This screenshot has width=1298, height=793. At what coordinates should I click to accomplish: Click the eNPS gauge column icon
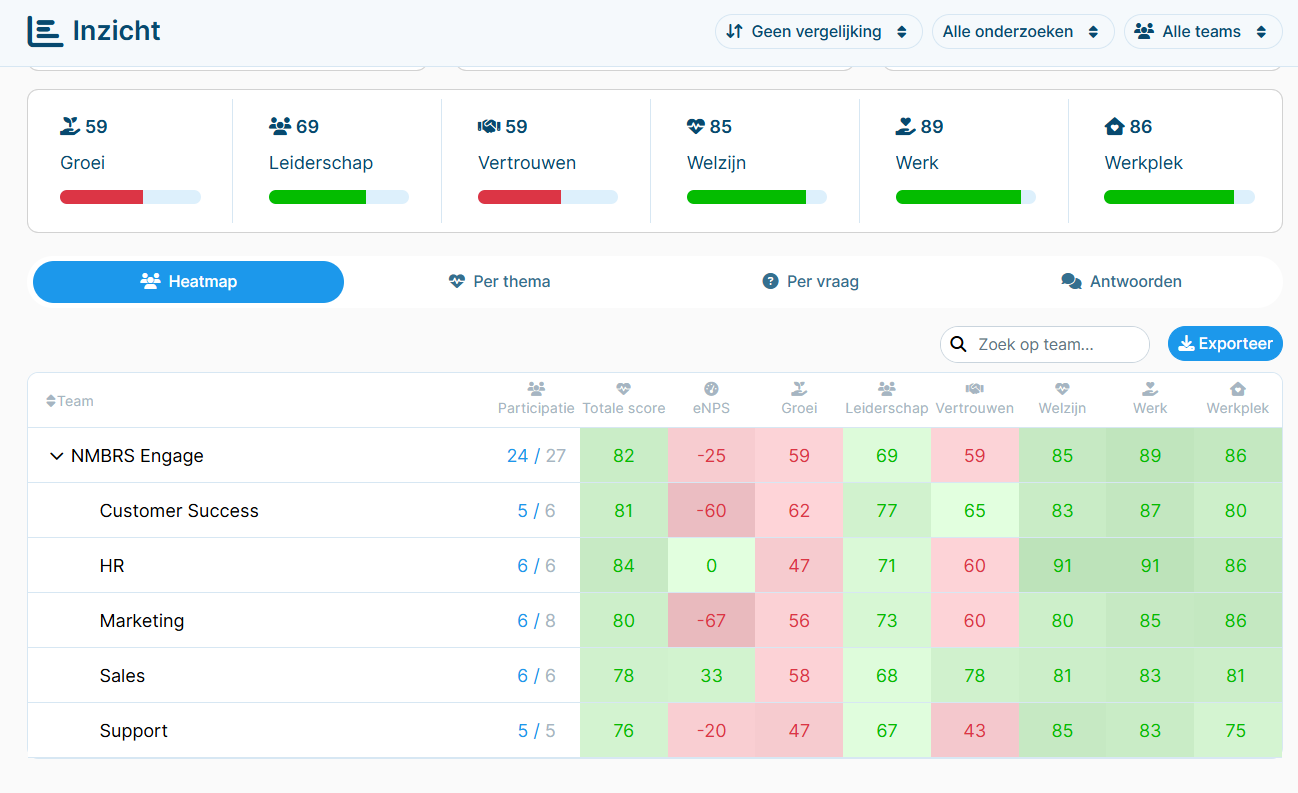[711, 389]
